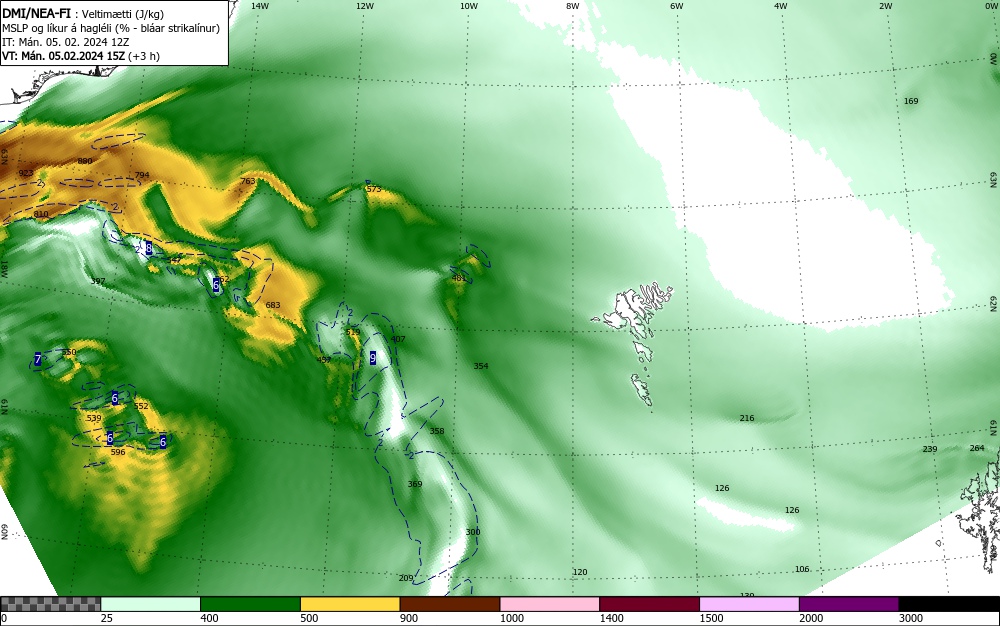Click the 2W longitude label
The height and width of the screenshot is (626, 1000).
click(885, 6)
